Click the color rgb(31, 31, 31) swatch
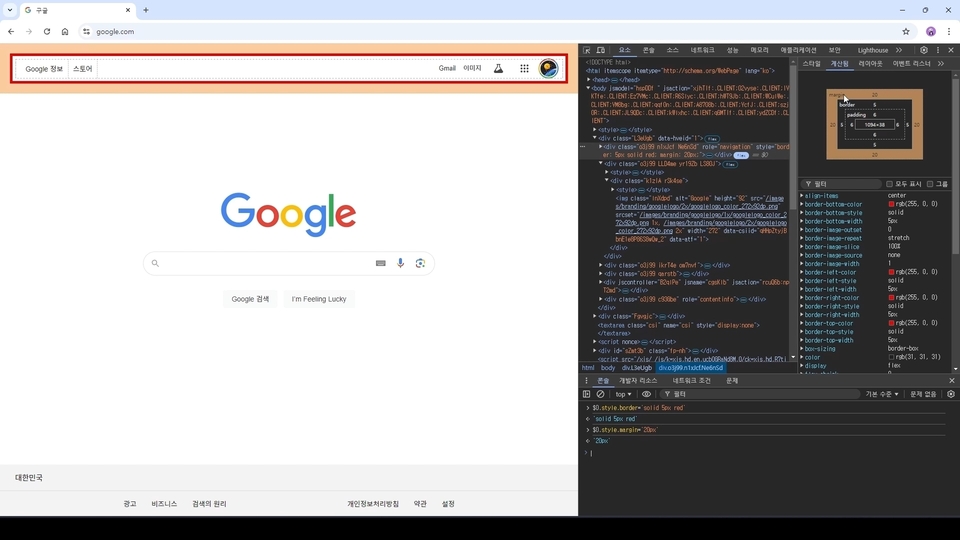The height and width of the screenshot is (540, 960). (x=891, y=358)
